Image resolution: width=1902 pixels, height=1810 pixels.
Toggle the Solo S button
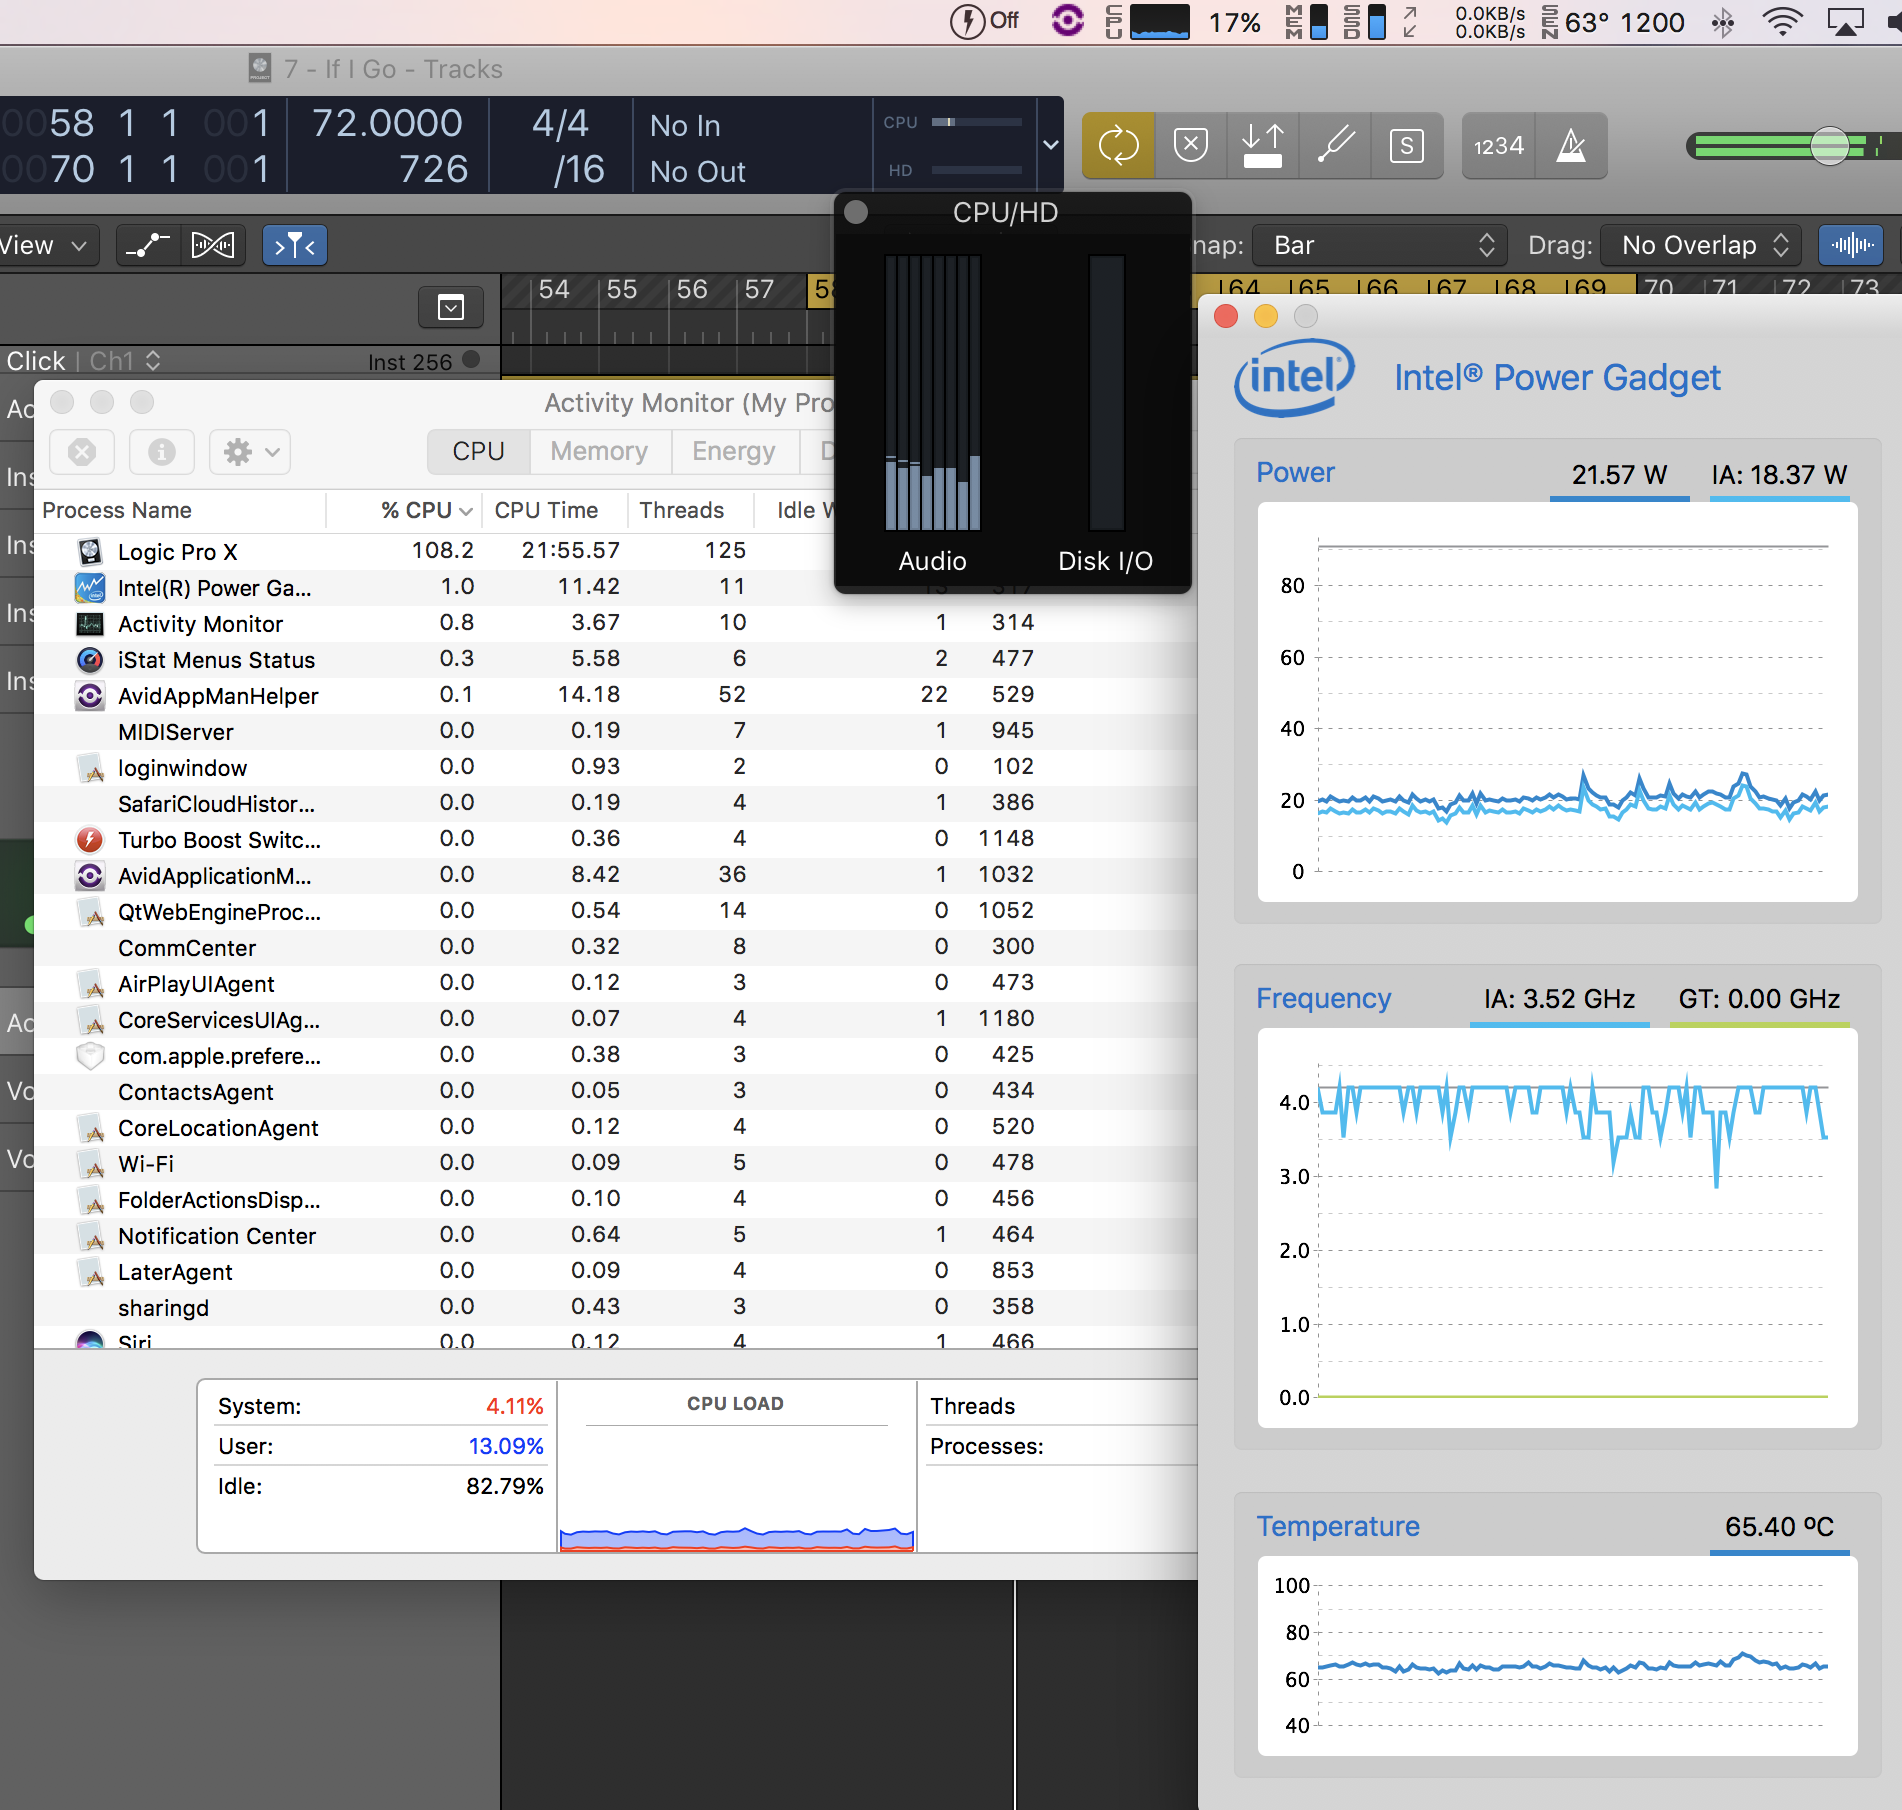pos(1406,146)
